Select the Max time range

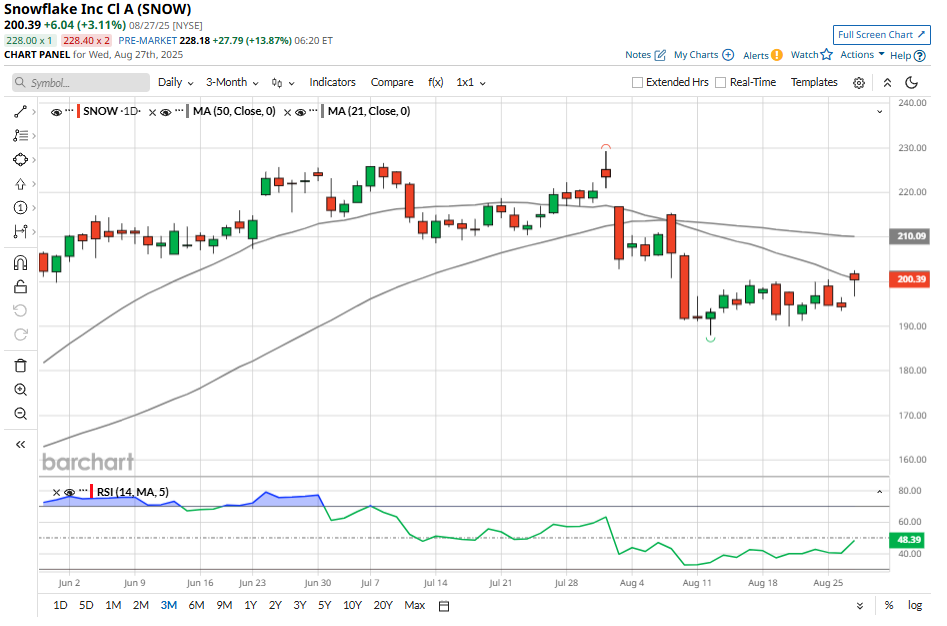[415, 605]
